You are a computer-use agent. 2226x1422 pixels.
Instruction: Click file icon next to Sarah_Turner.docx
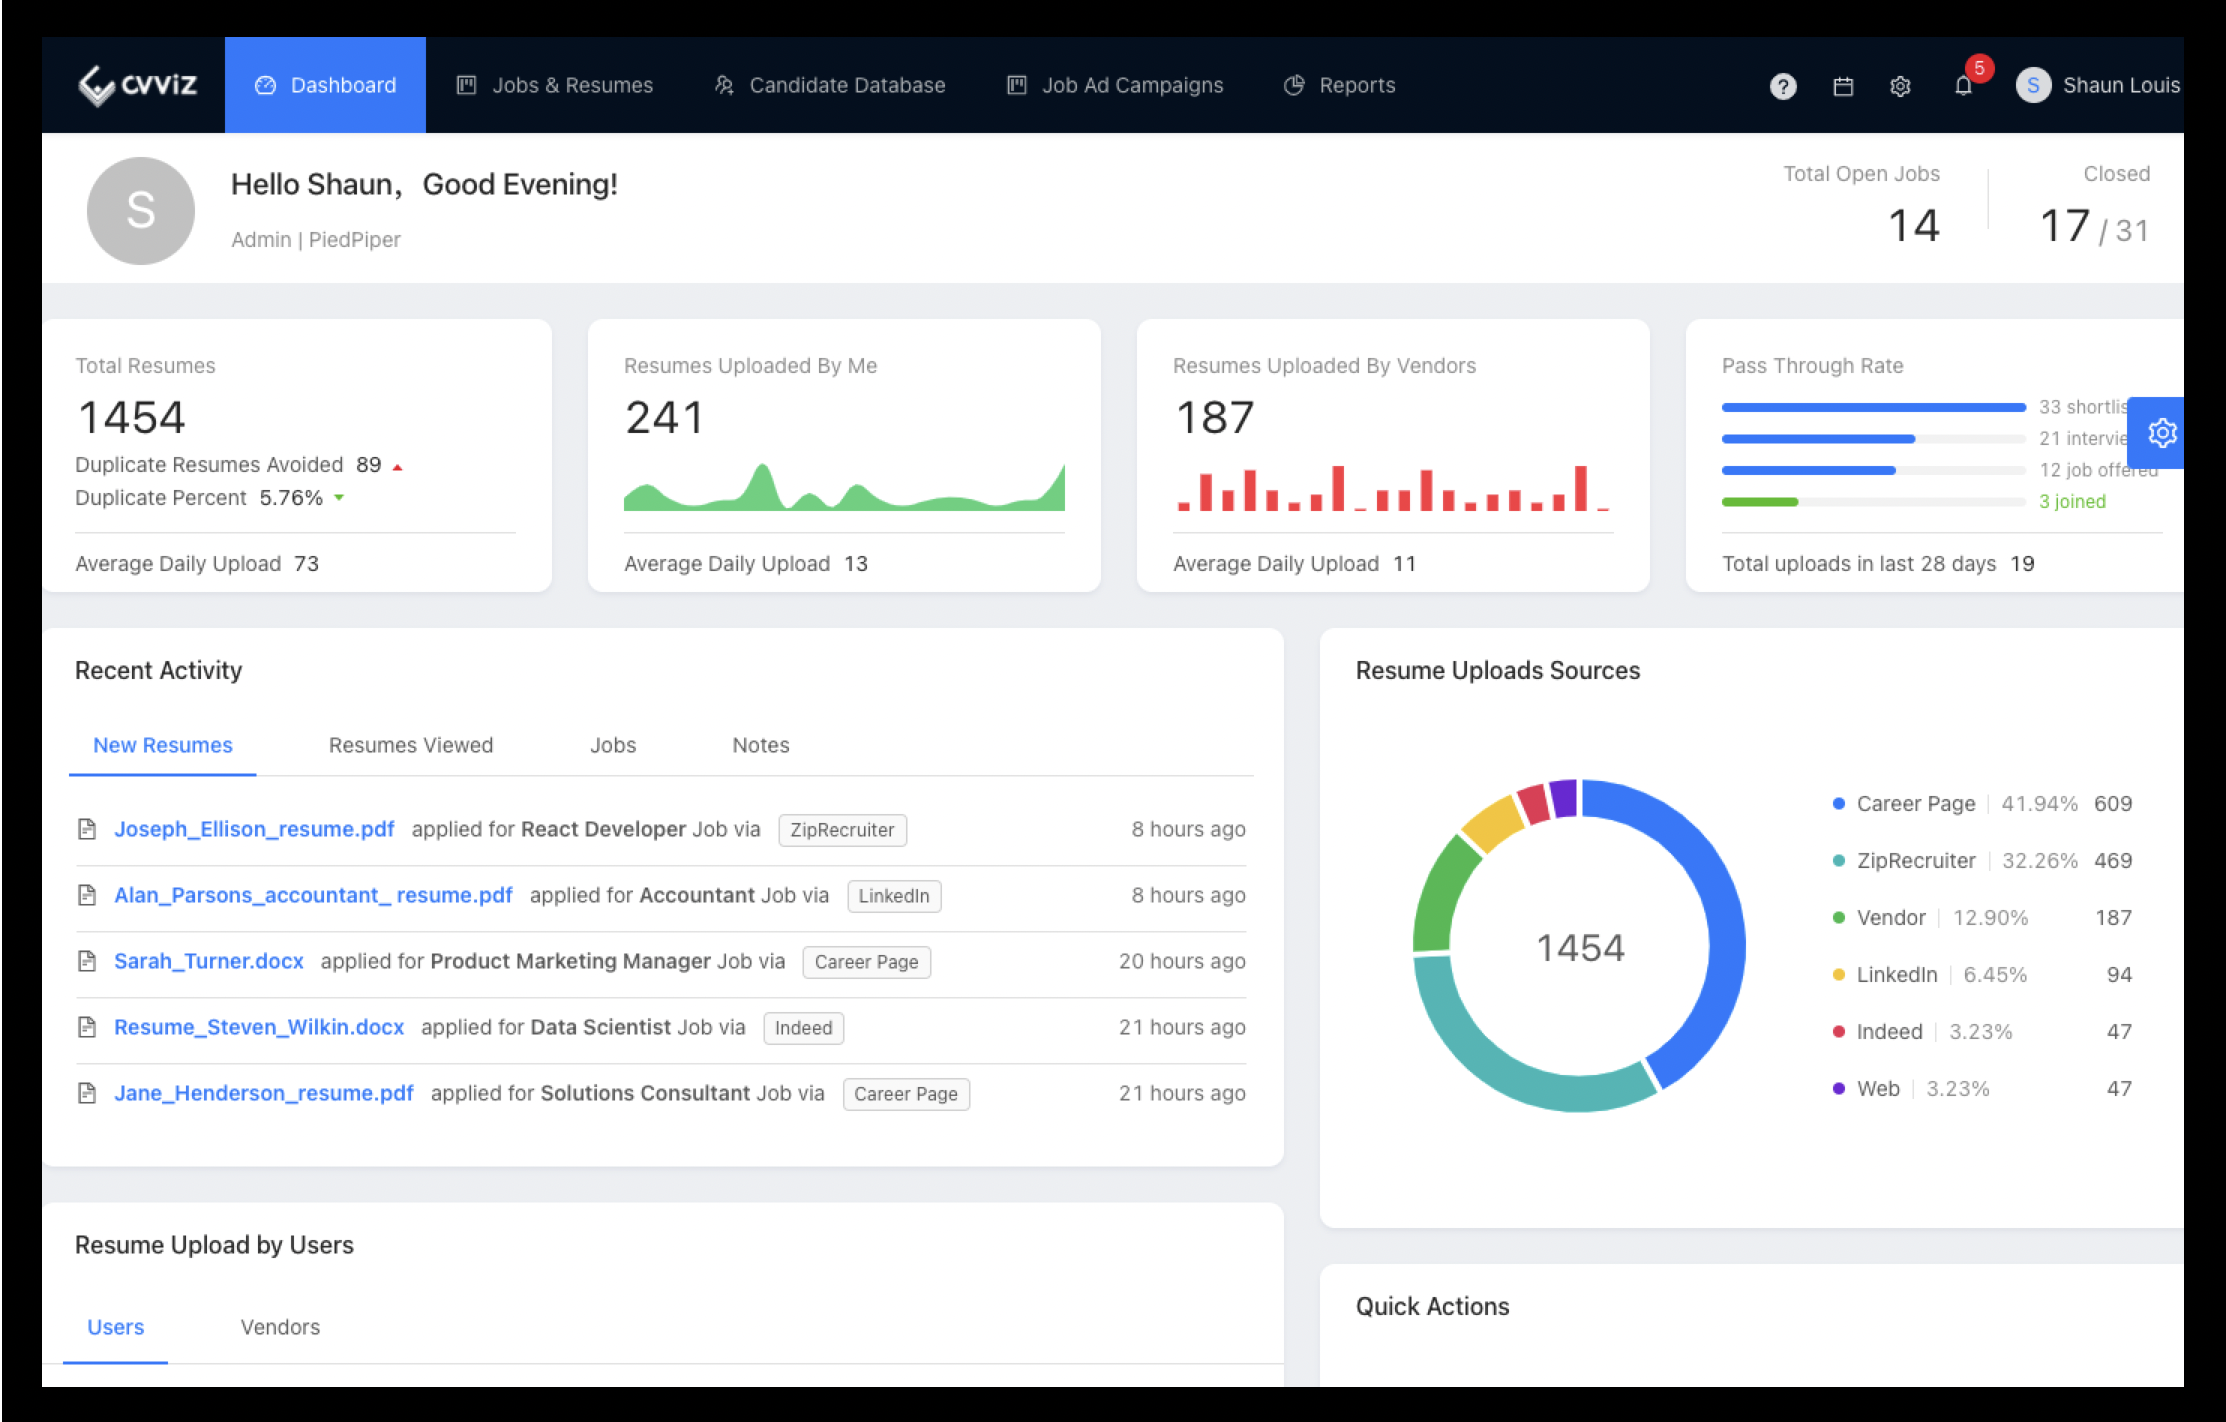[87, 961]
